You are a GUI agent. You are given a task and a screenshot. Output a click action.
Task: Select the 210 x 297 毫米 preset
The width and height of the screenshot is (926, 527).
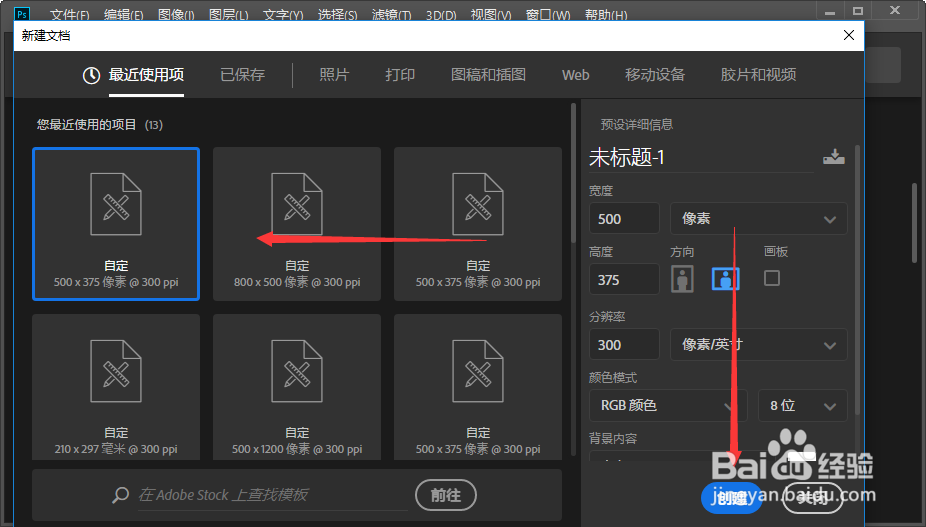116,387
